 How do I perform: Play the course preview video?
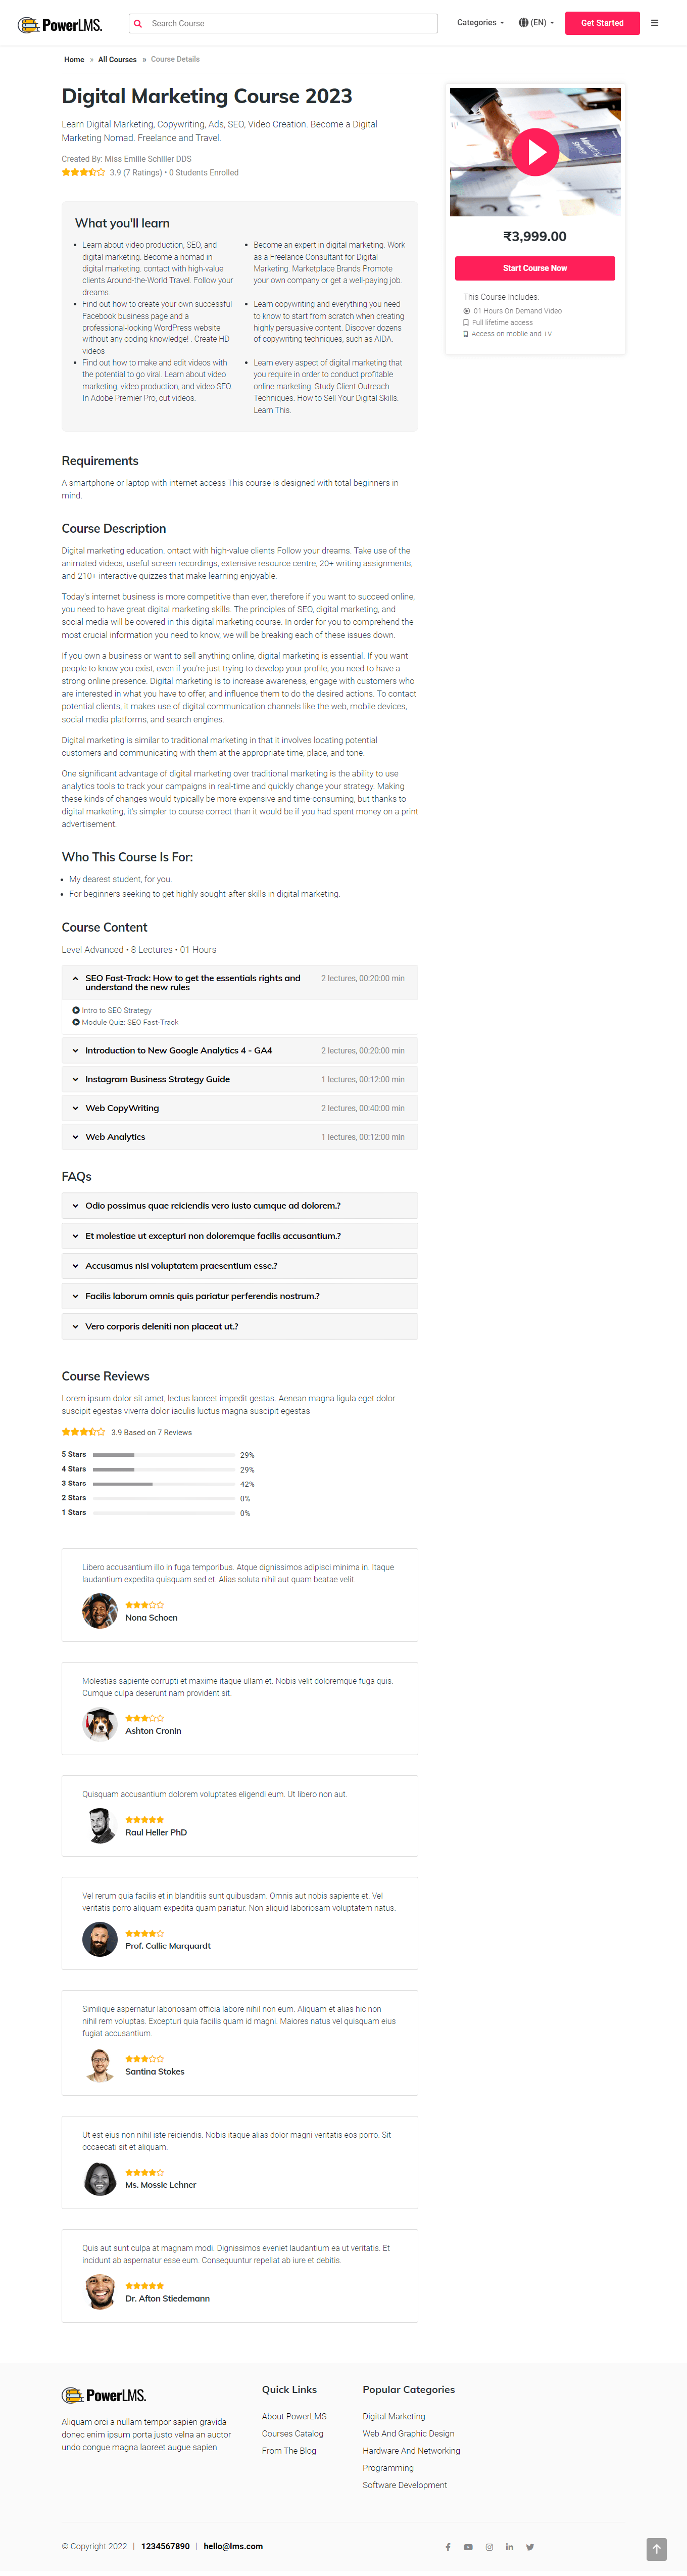[x=535, y=152]
